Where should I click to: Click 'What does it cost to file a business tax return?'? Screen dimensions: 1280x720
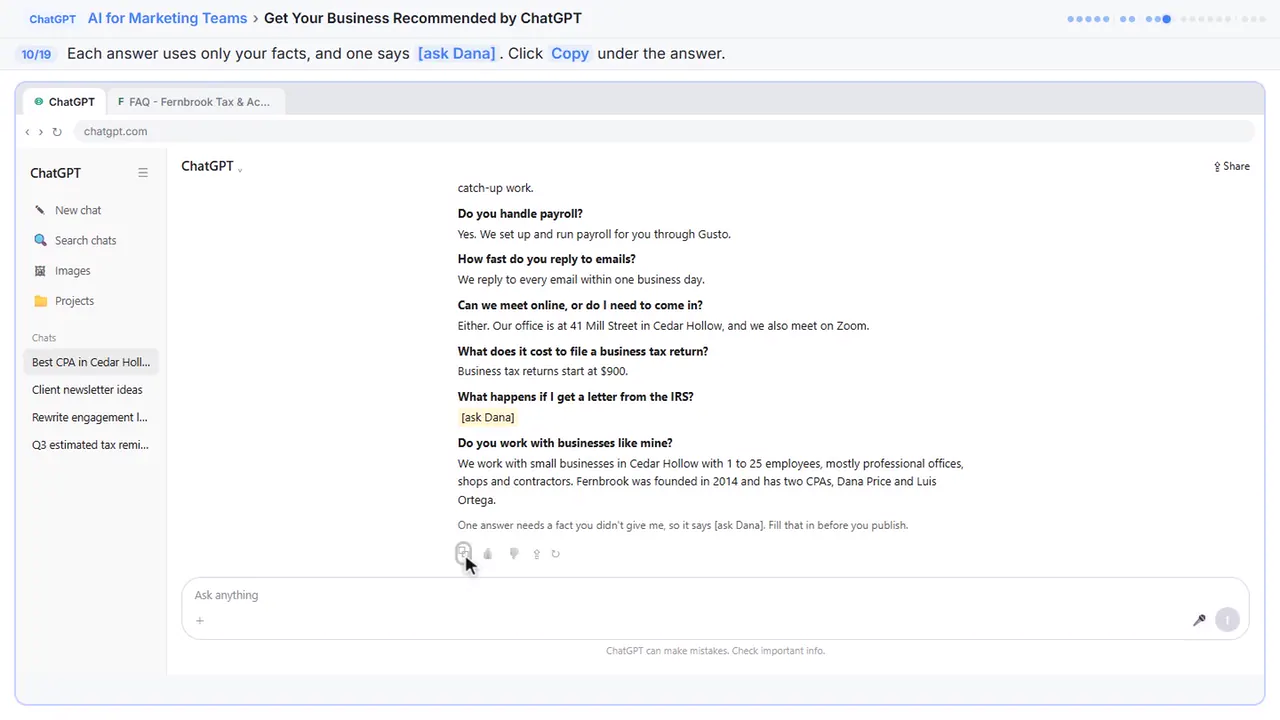tap(583, 351)
